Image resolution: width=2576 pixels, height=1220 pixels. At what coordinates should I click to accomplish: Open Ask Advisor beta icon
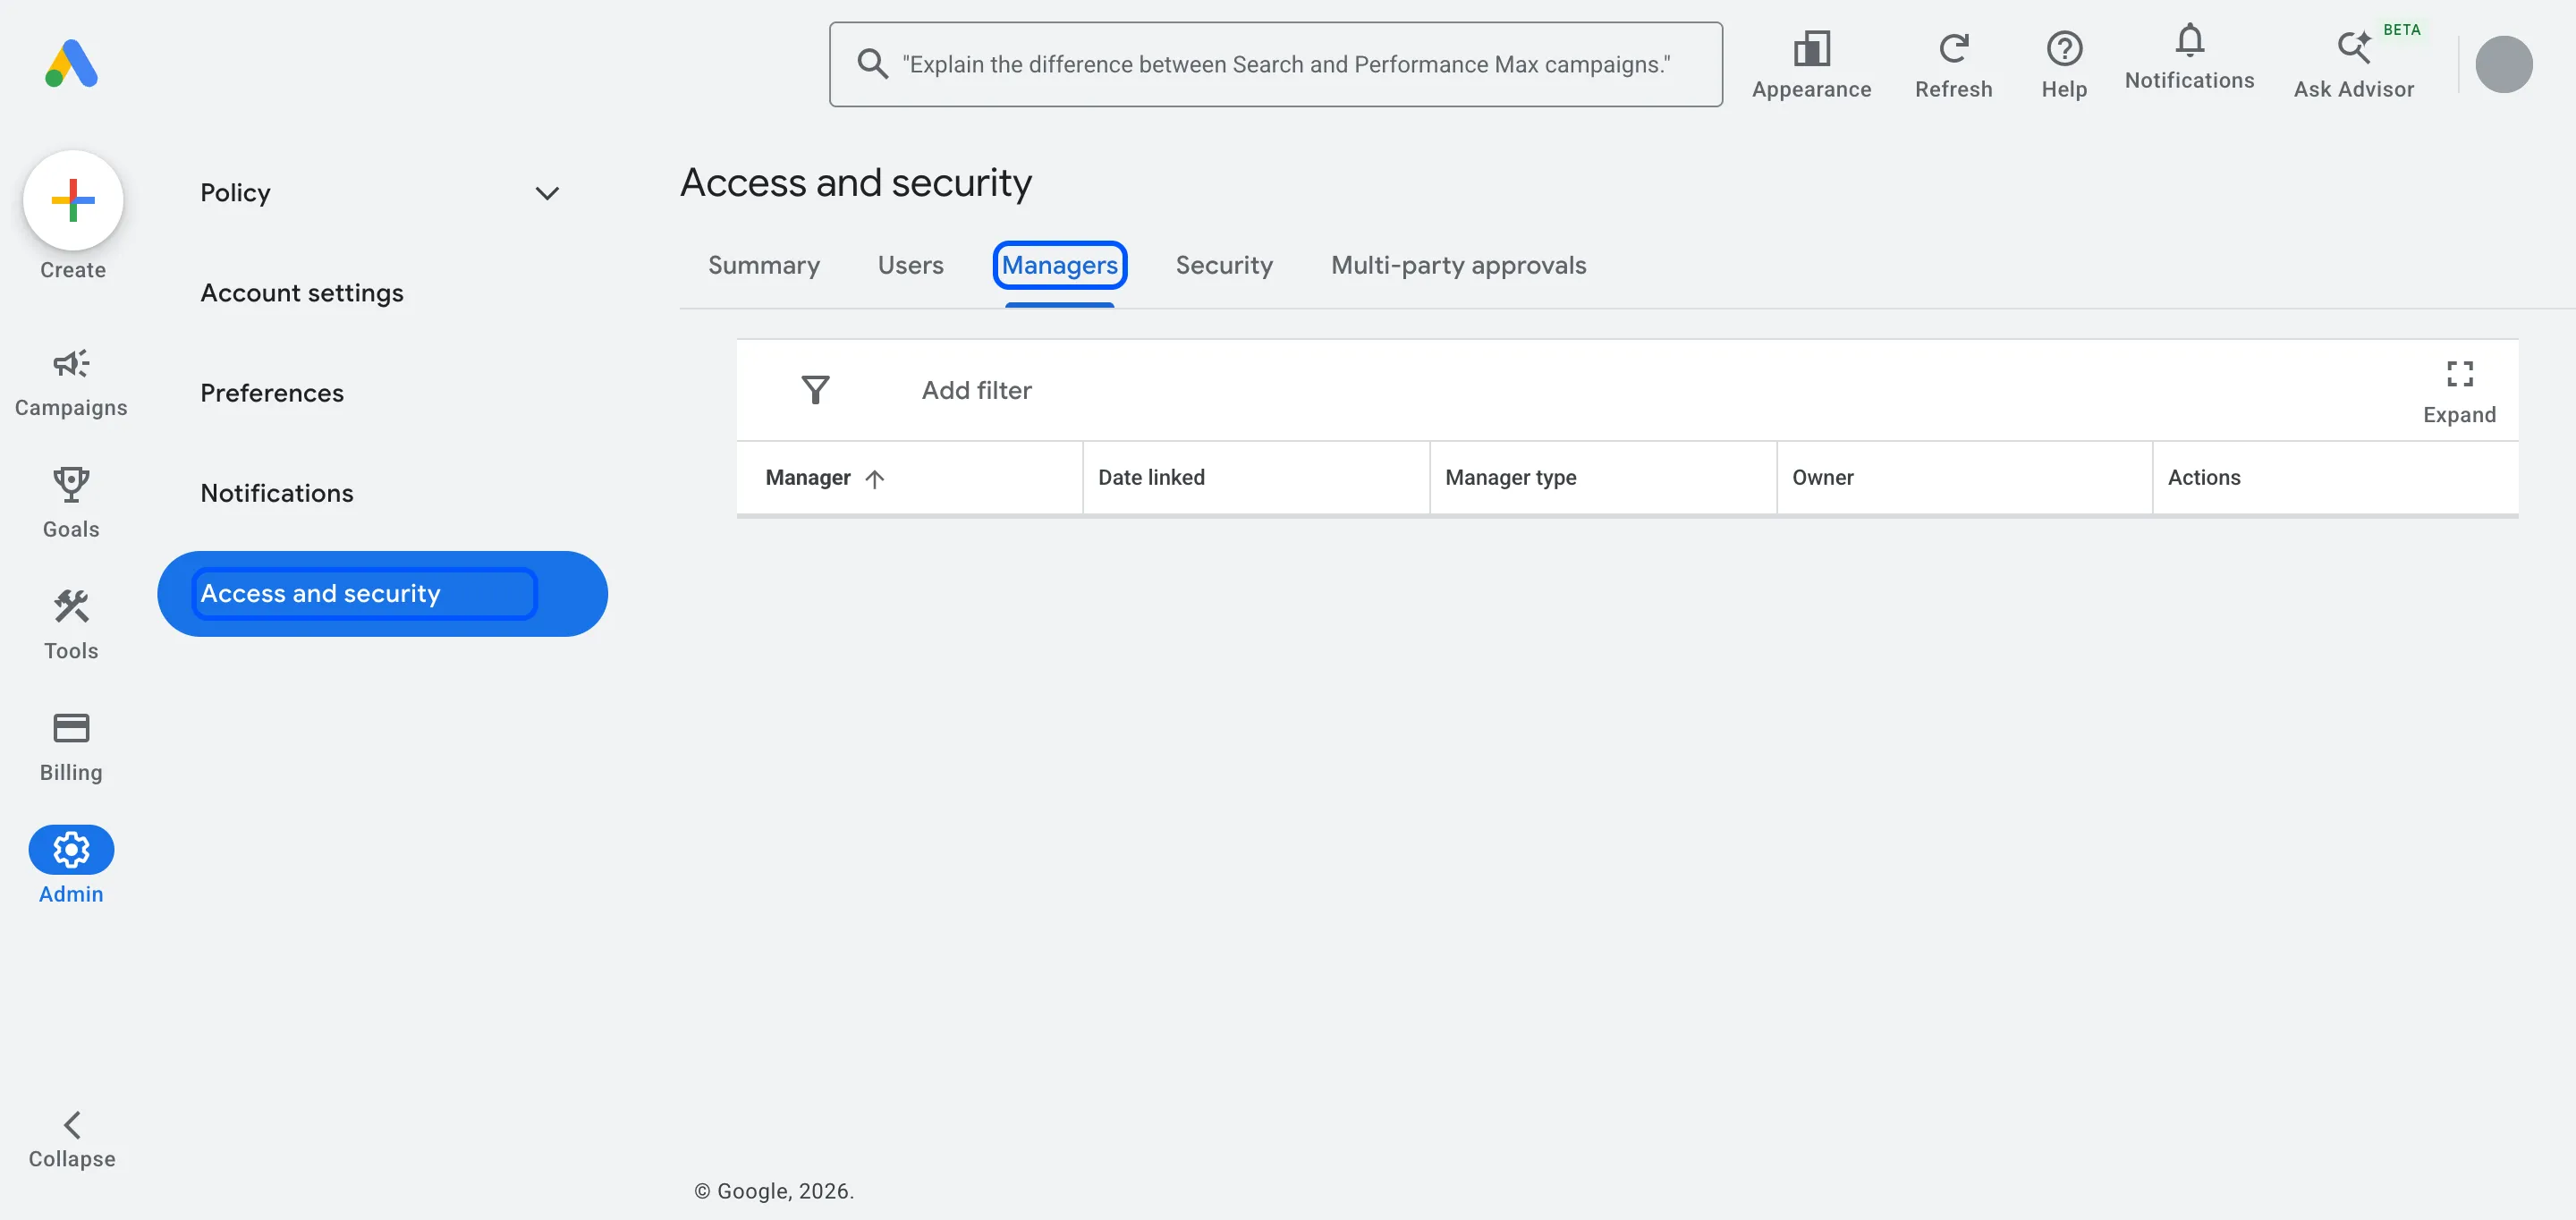pyautogui.click(x=2353, y=47)
